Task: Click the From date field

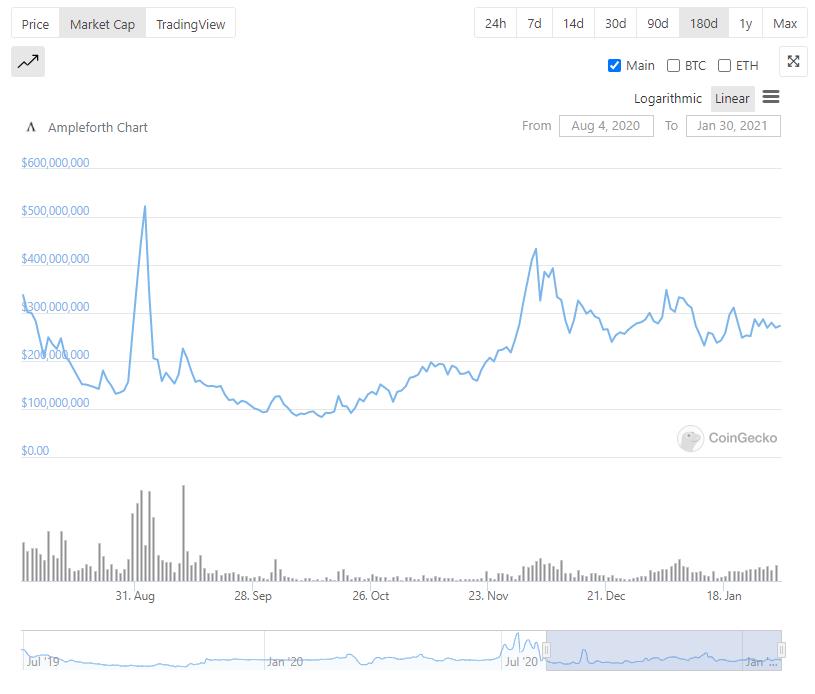Action: coord(605,126)
